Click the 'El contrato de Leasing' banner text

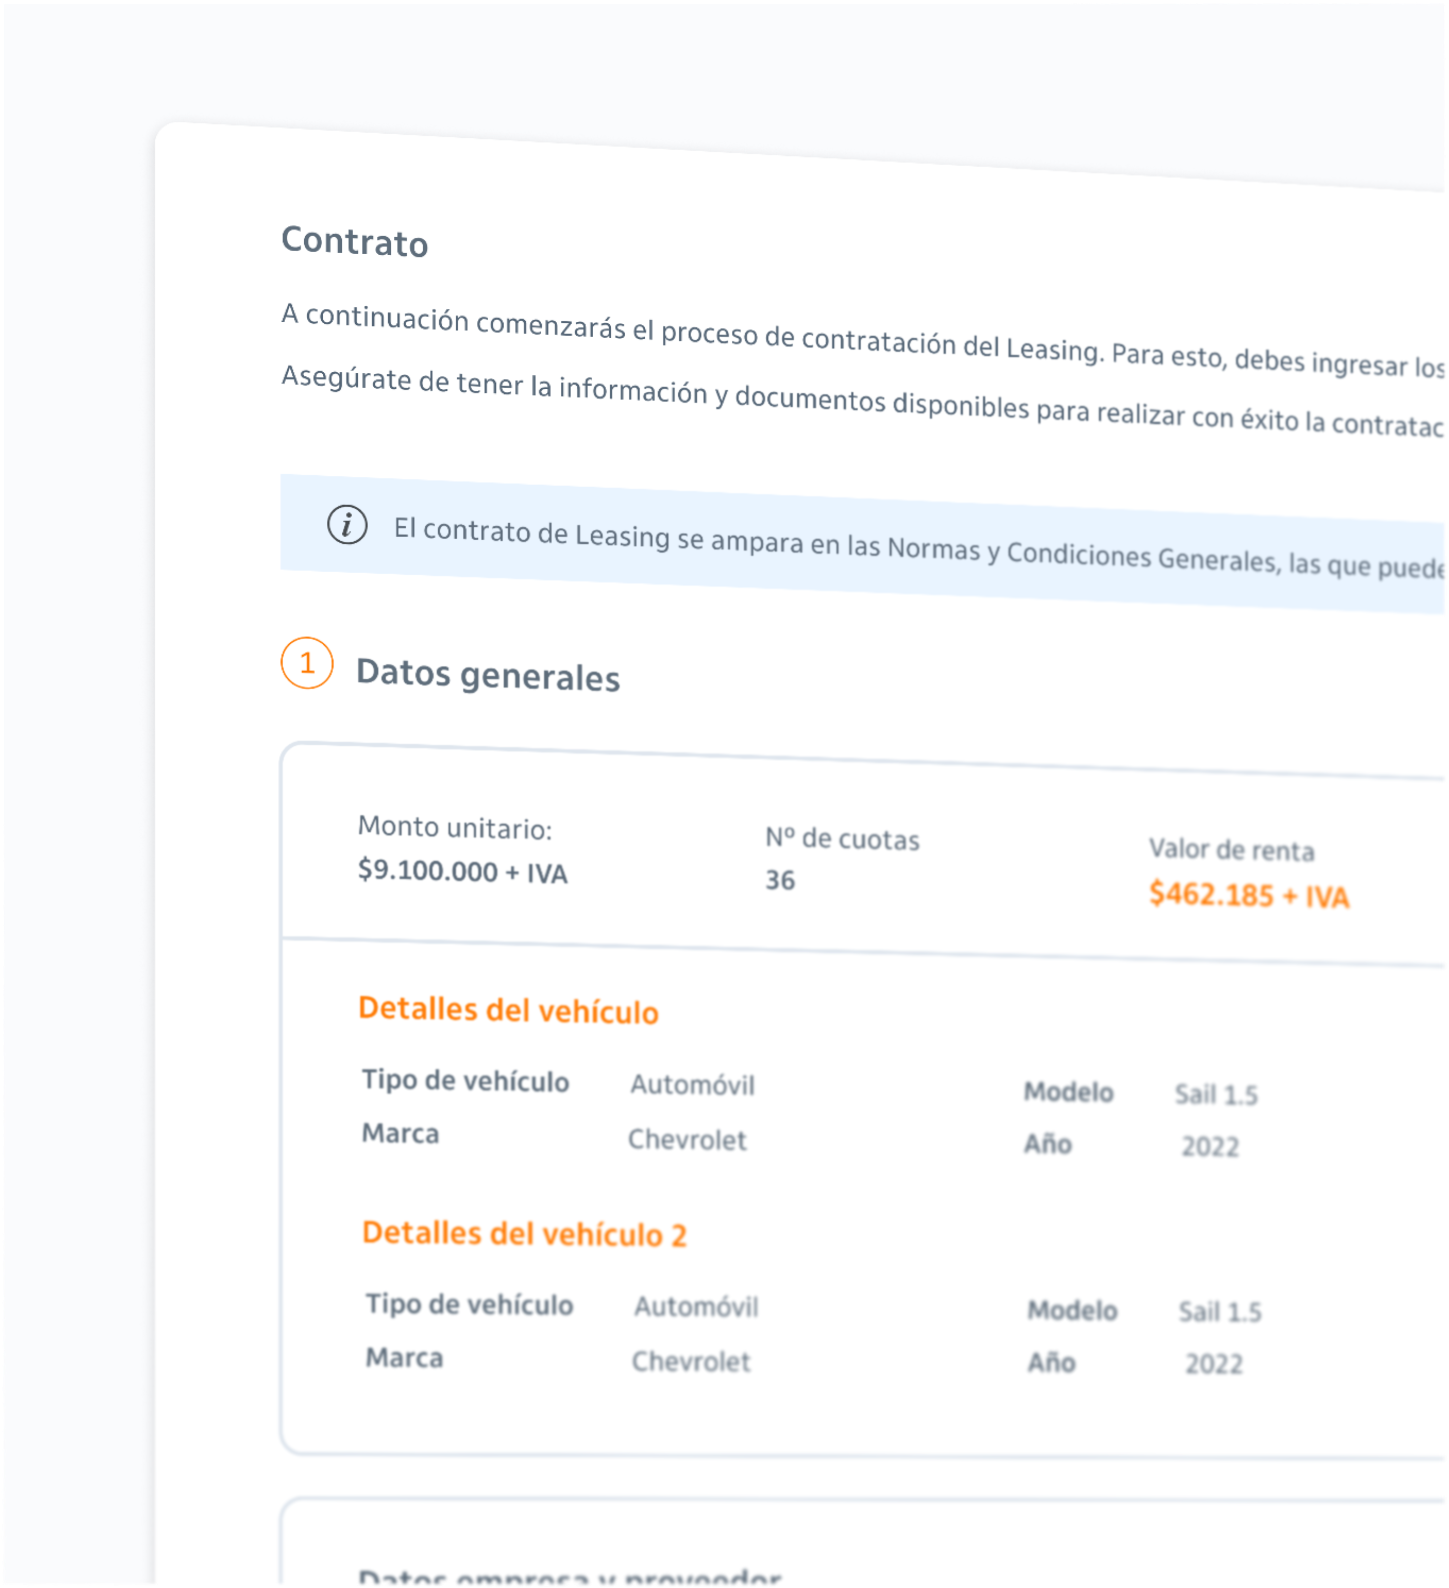920,547
